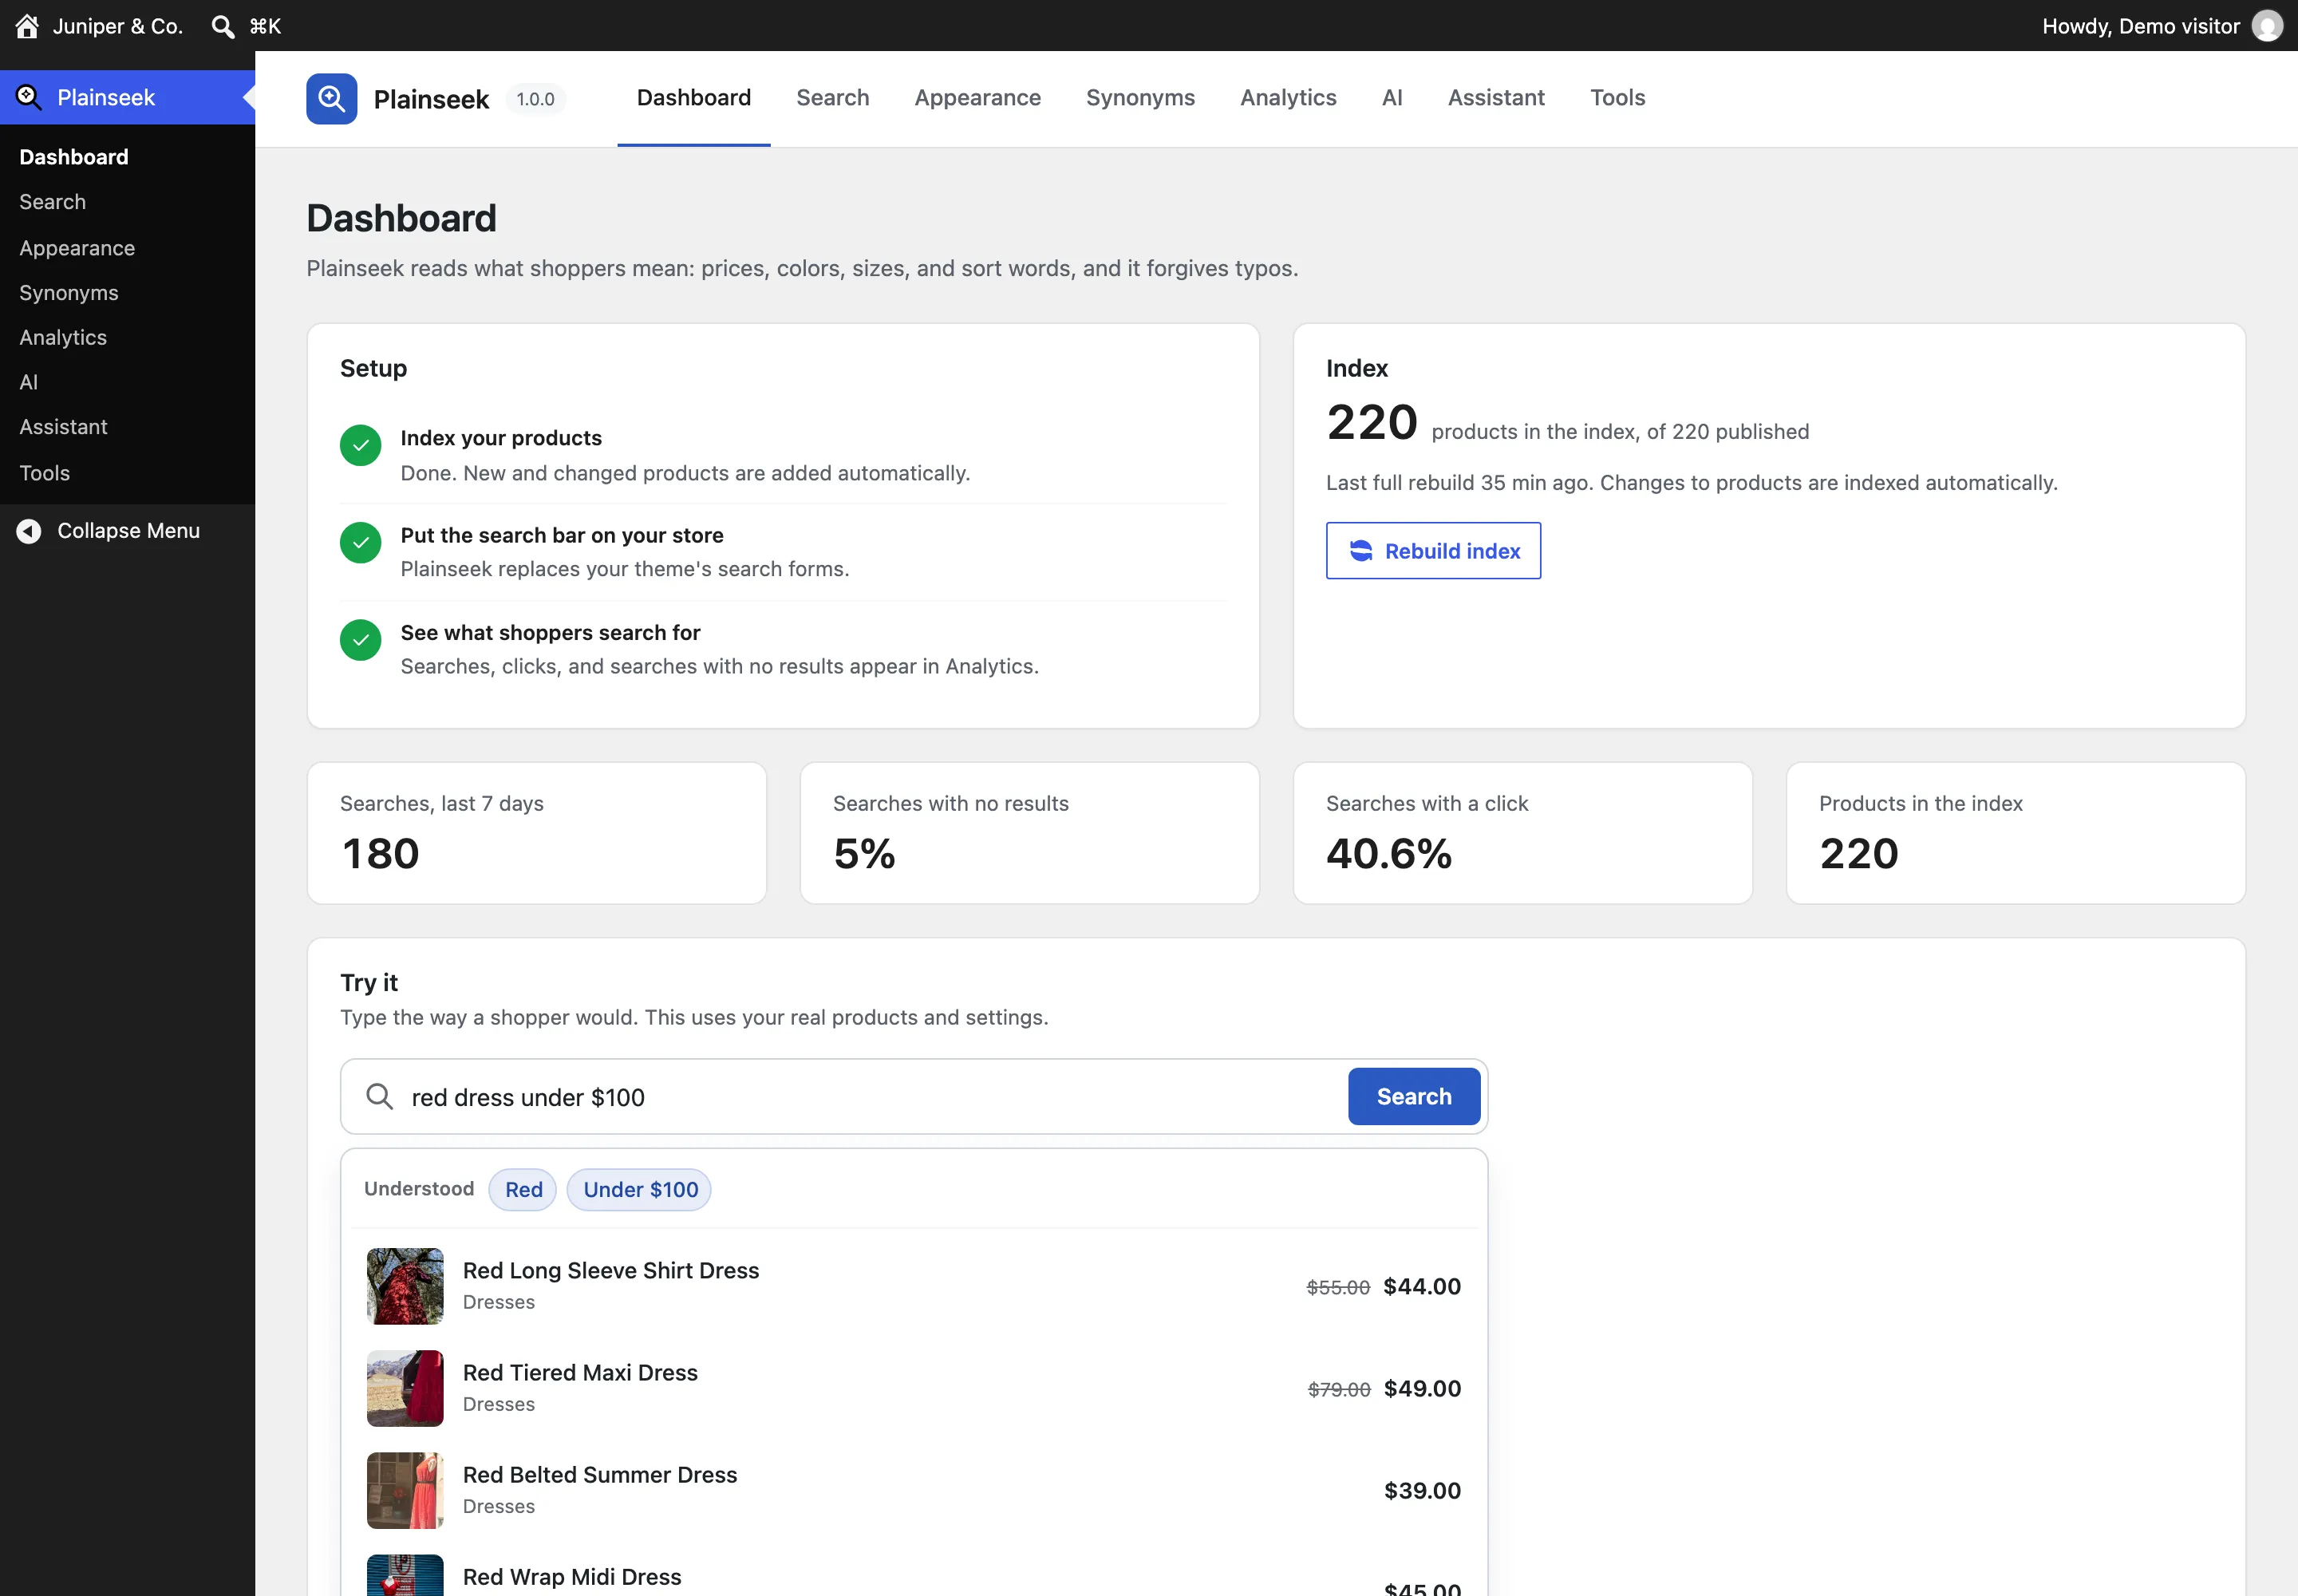Image resolution: width=2298 pixels, height=1596 pixels.
Task: Click green check beside Put the search bar
Action: point(360,543)
